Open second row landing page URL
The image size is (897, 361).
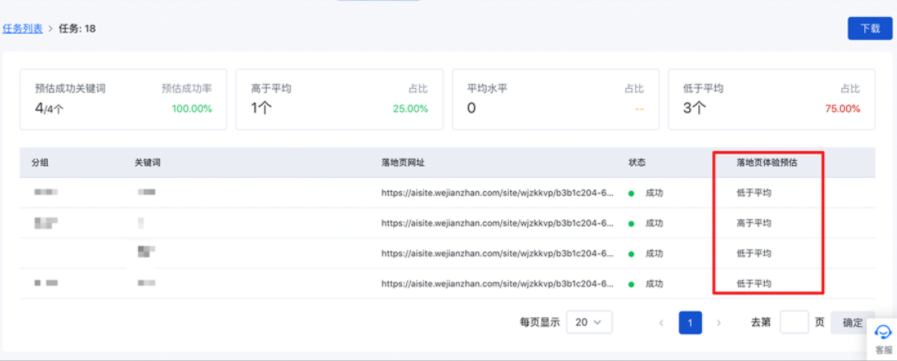(x=498, y=223)
